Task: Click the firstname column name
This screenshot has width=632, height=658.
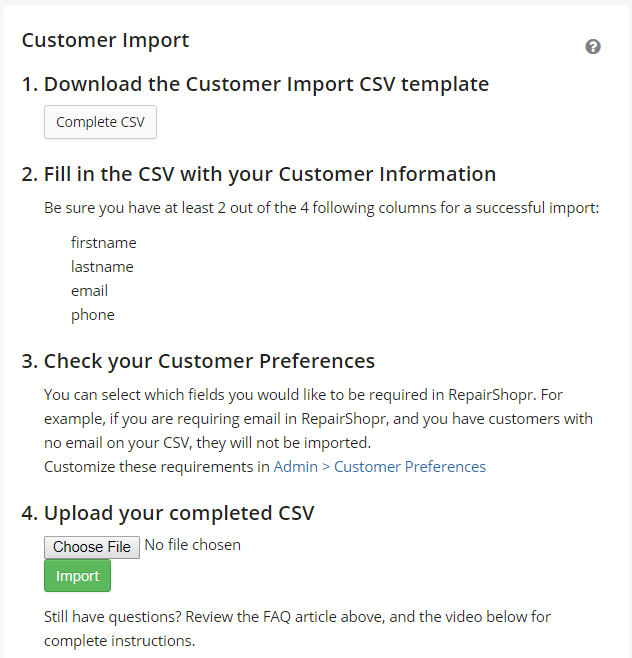Action: pos(104,243)
